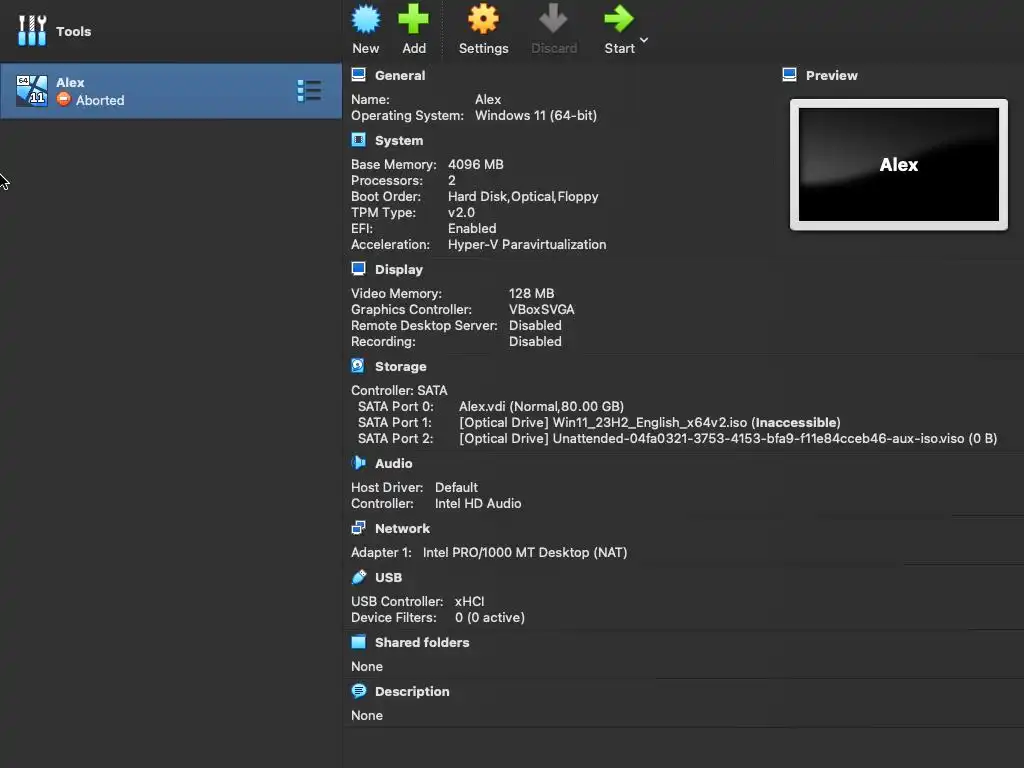Open the General section header link
This screenshot has width=1024, height=768.
[400, 75]
